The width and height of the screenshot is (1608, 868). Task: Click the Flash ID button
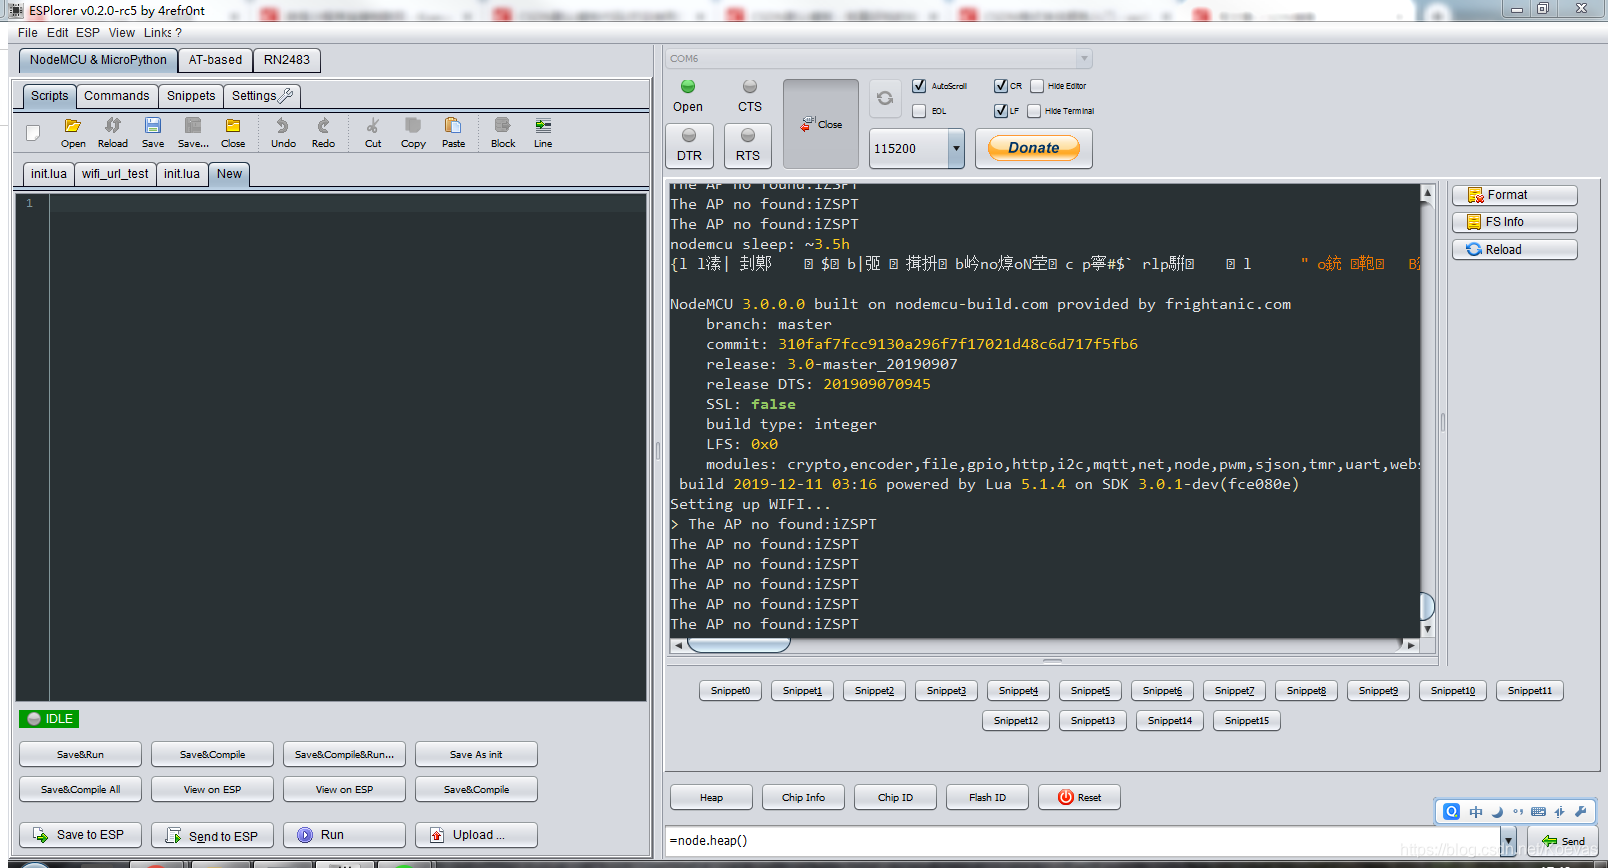pos(987,797)
